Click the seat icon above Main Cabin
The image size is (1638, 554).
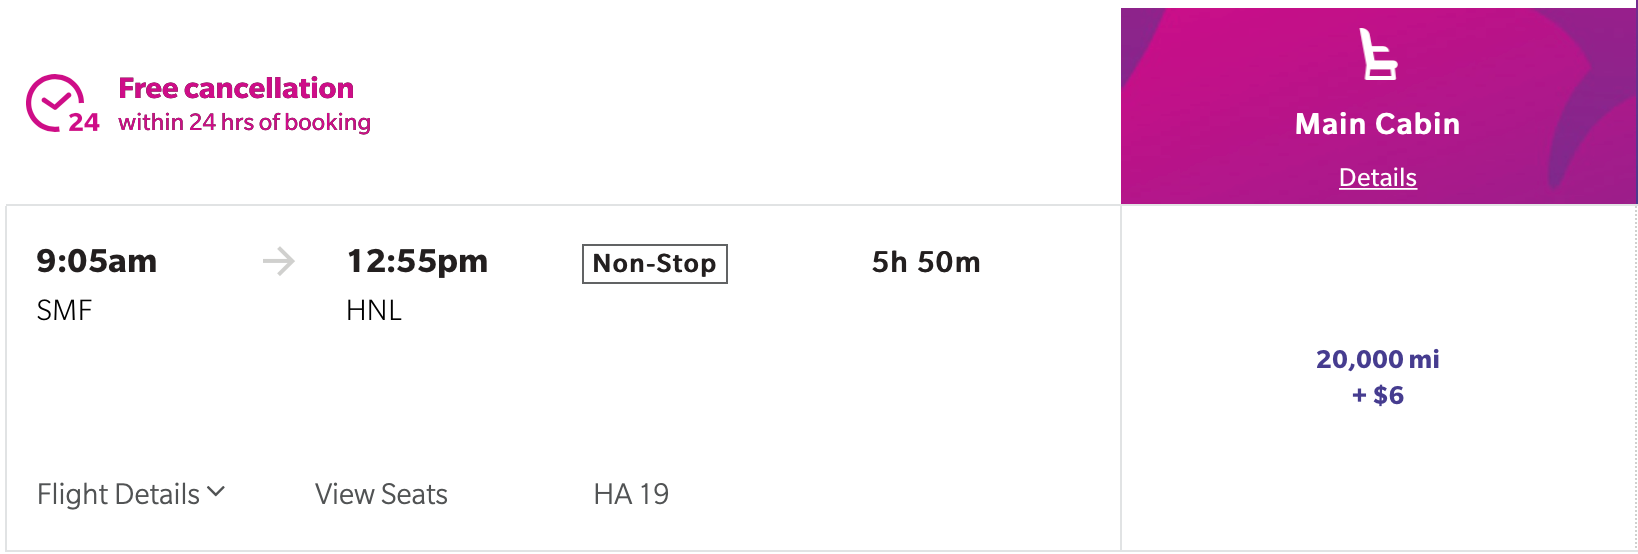[x=1377, y=54]
